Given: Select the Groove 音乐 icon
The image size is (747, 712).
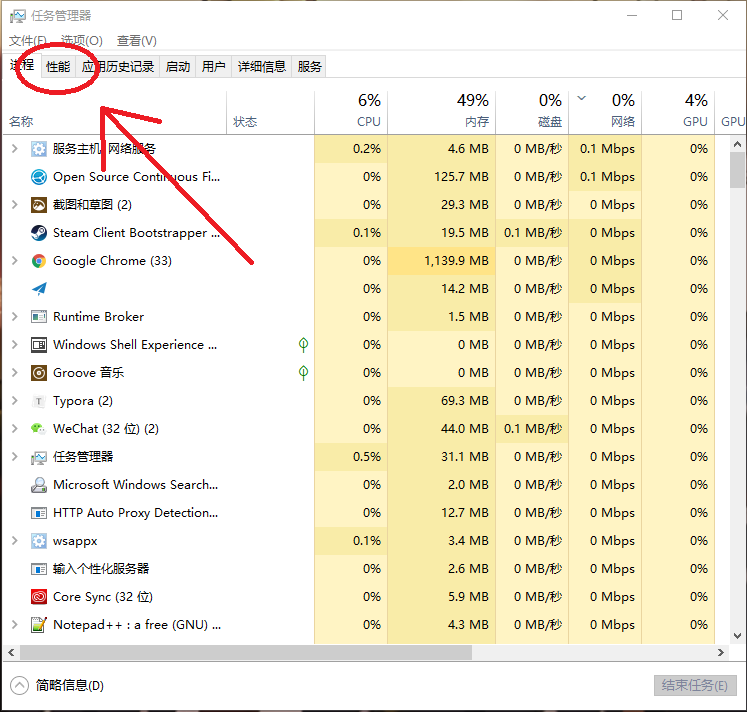Looking at the screenshot, I should point(39,373).
